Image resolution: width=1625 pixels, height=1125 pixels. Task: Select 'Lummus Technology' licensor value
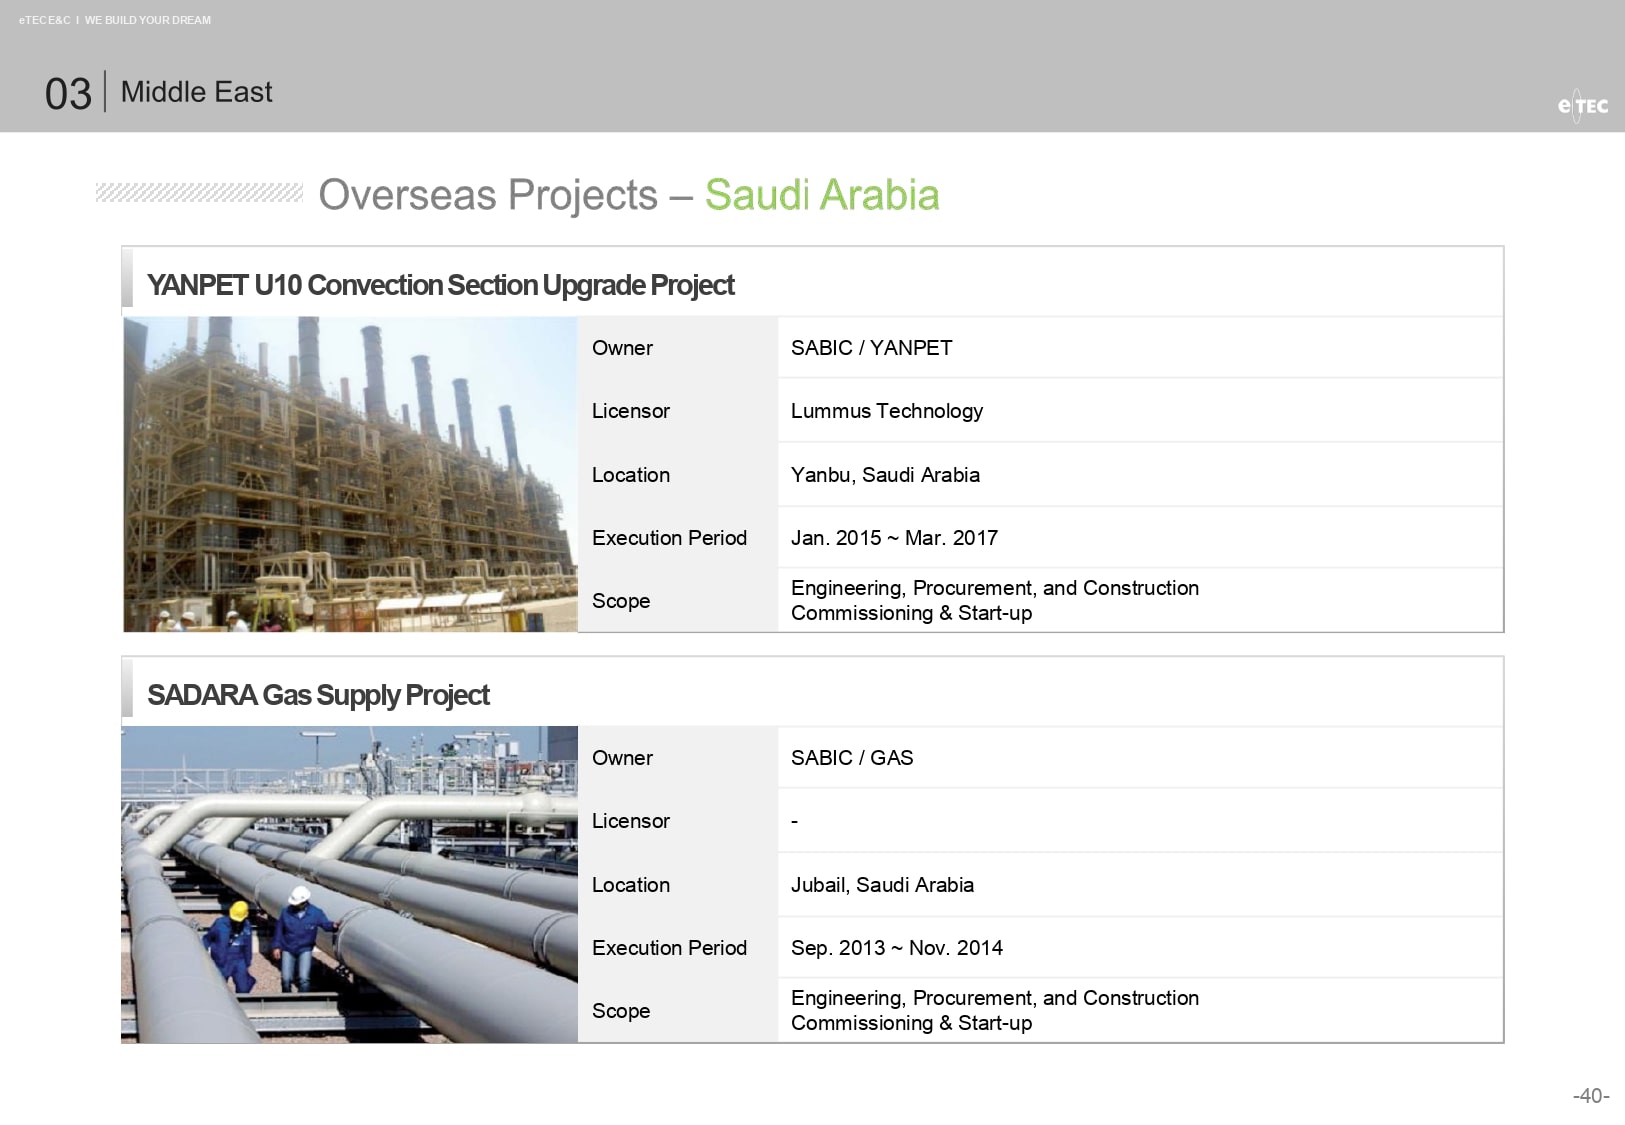[x=887, y=411]
